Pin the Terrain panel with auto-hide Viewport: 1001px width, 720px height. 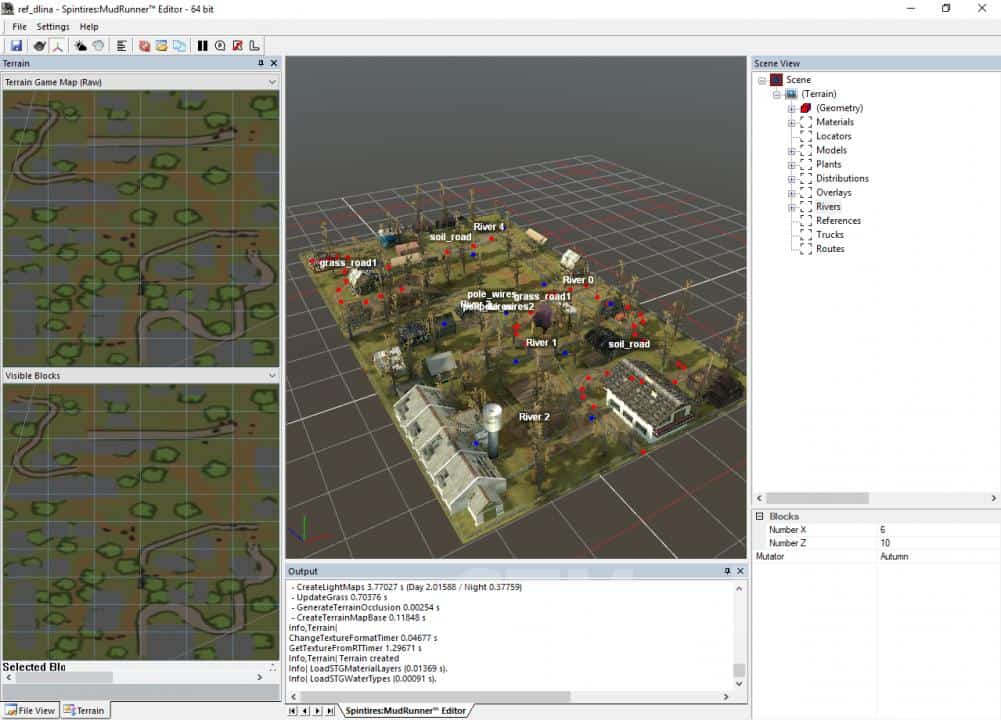pos(261,63)
